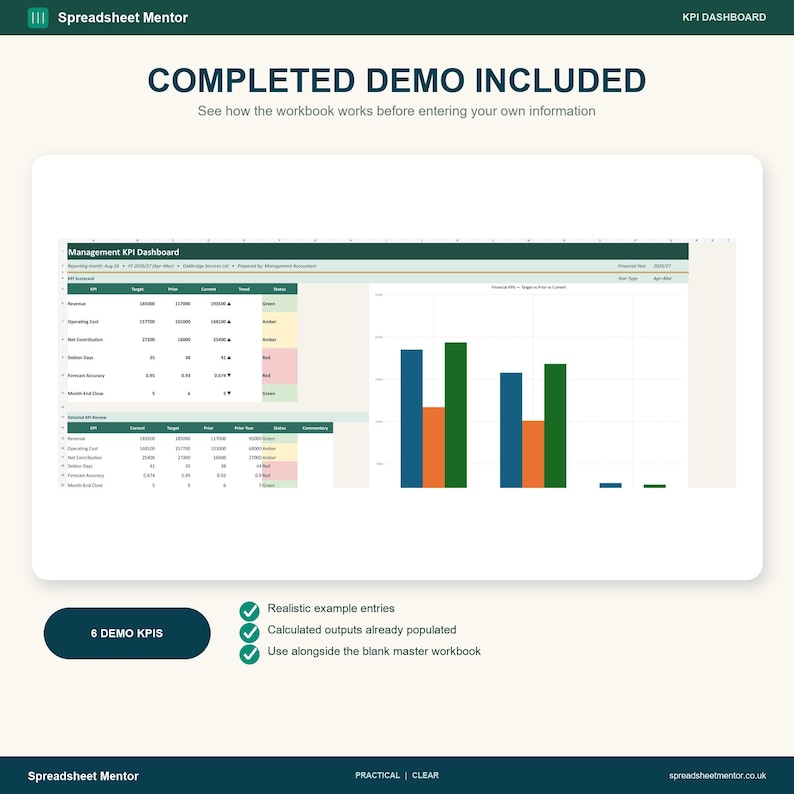Click the chart title Financial KPIs Target vs Prior vs Current
Image resolution: width=794 pixels, height=794 pixels.
[x=529, y=287]
